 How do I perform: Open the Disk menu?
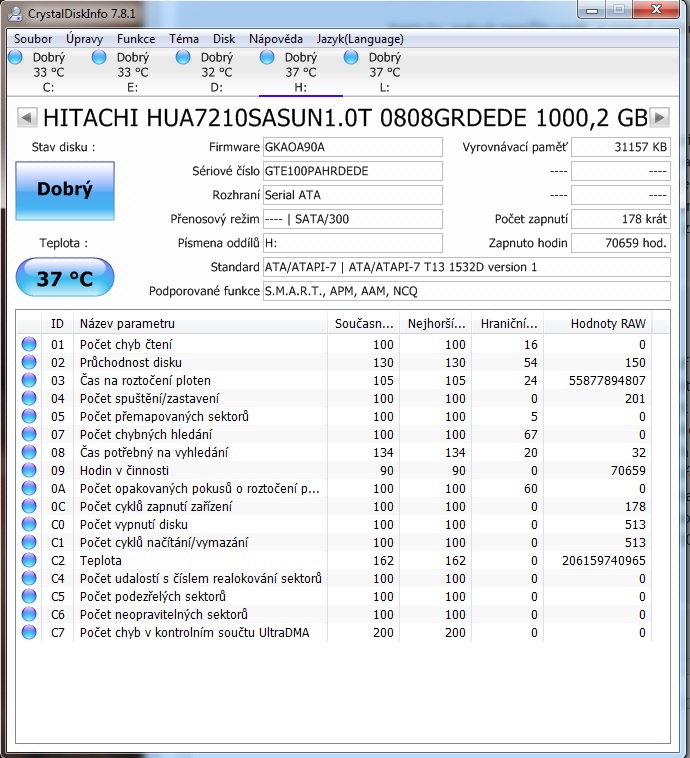point(224,39)
